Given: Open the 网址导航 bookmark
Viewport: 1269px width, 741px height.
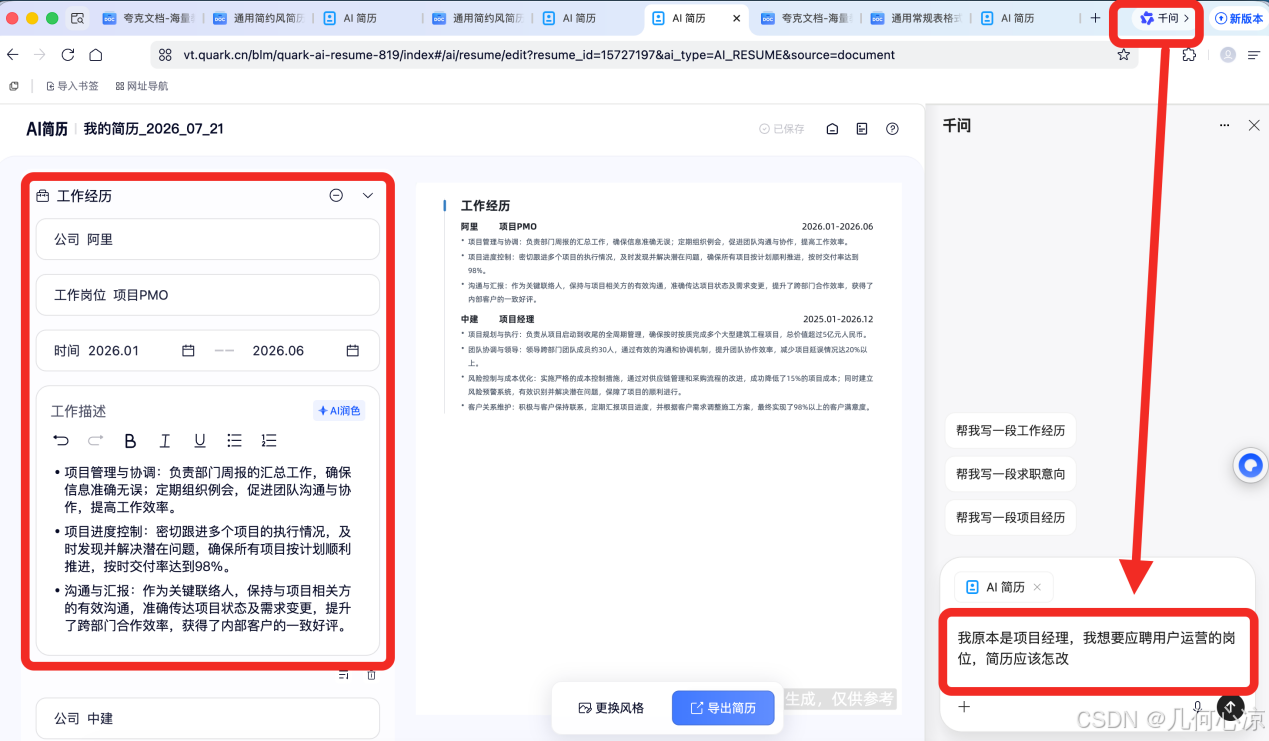Looking at the screenshot, I should [141, 86].
